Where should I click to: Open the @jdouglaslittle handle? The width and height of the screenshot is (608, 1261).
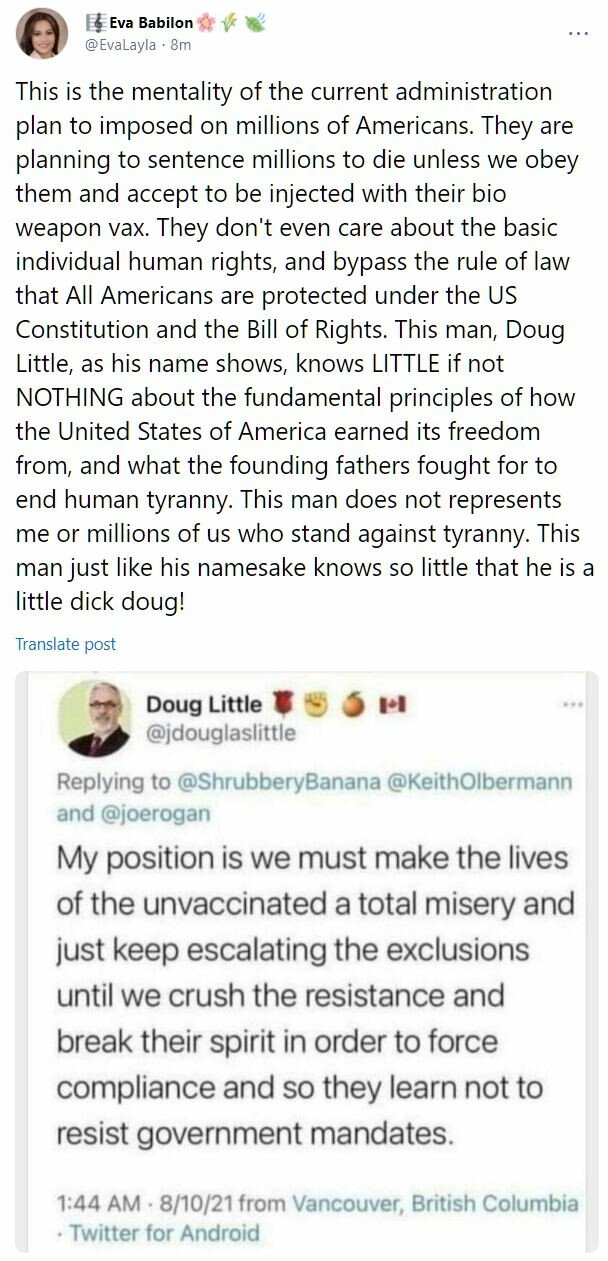click(221, 733)
